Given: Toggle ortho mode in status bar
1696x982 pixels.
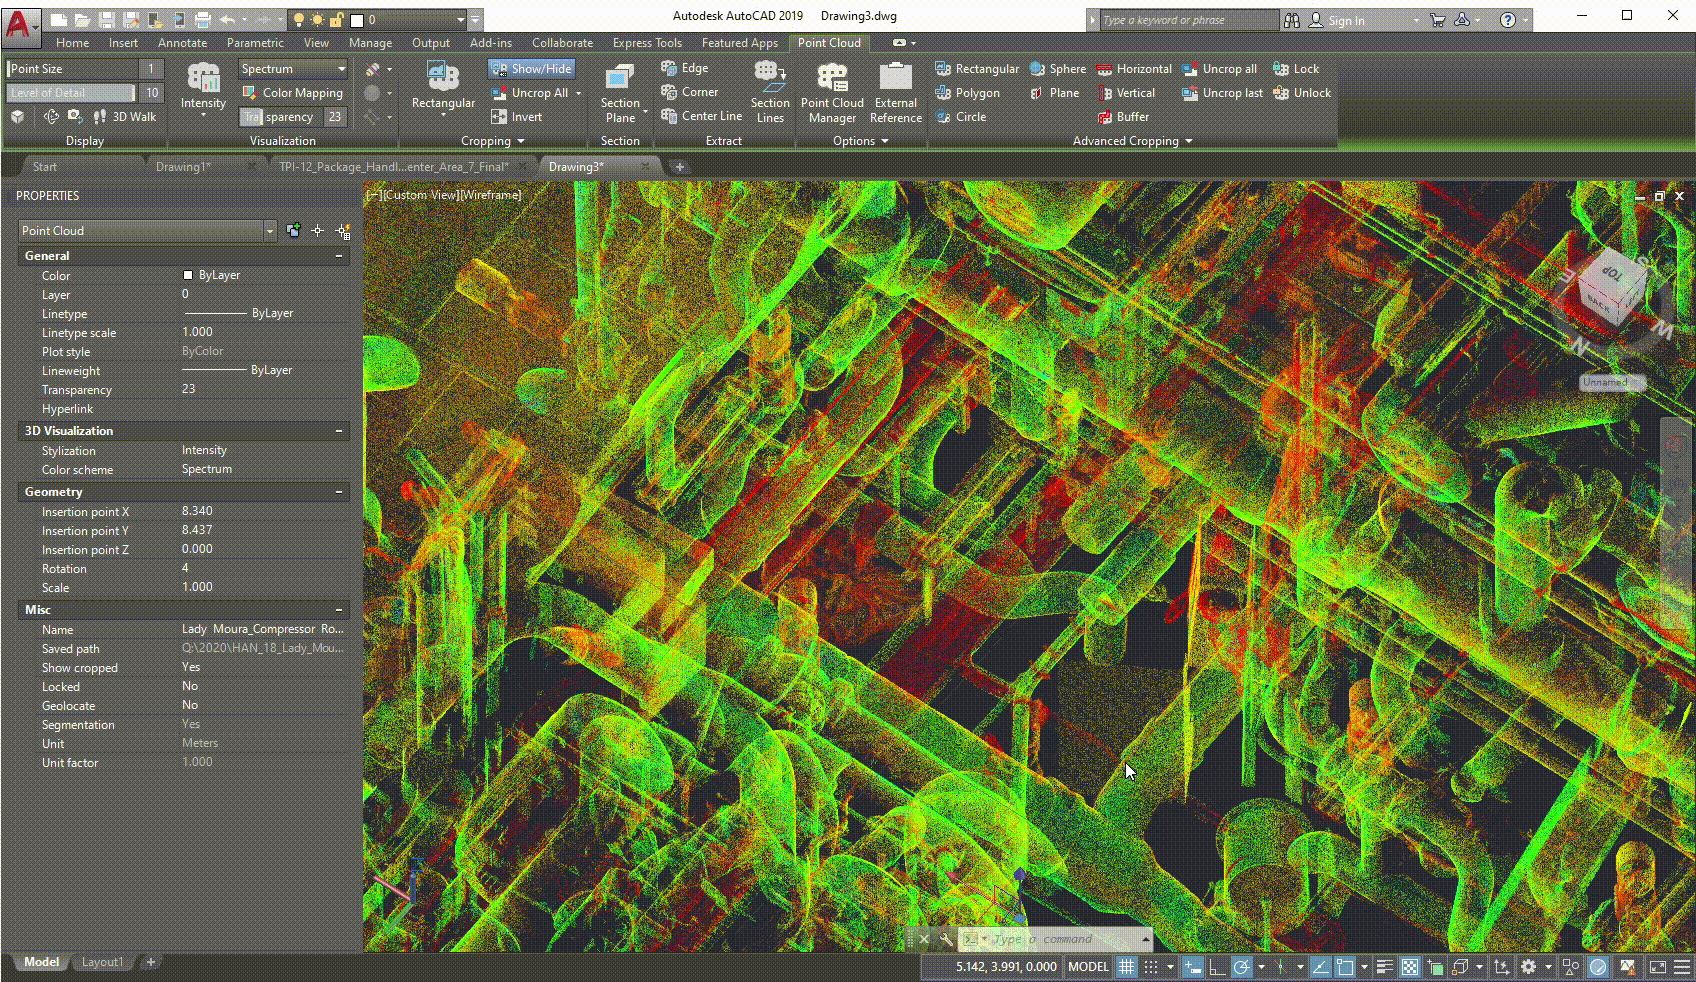Looking at the screenshot, I should 1217,967.
